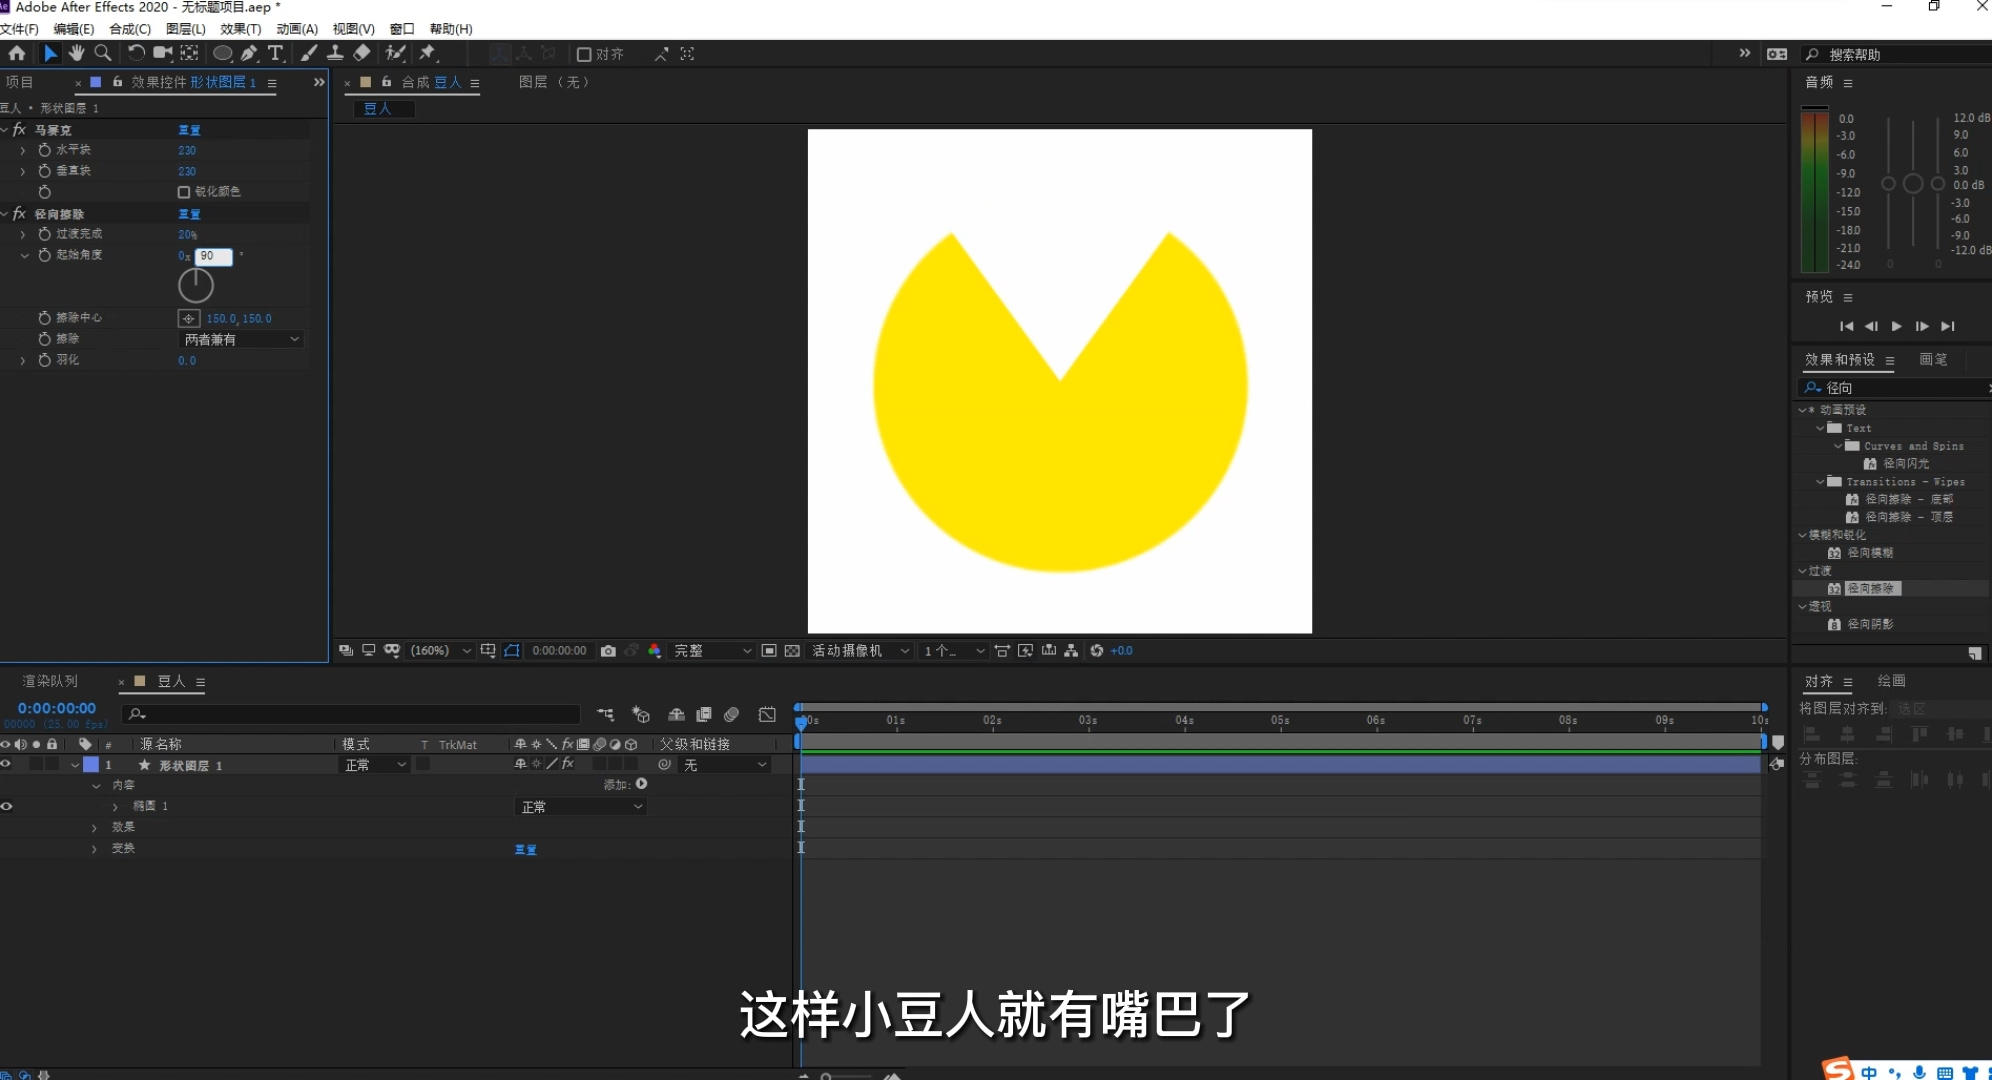The width and height of the screenshot is (1992, 1080).
Task: Toggle the fx switch of the 马赛克 effect
Action: pyautogui.click(x=19, y=130)
